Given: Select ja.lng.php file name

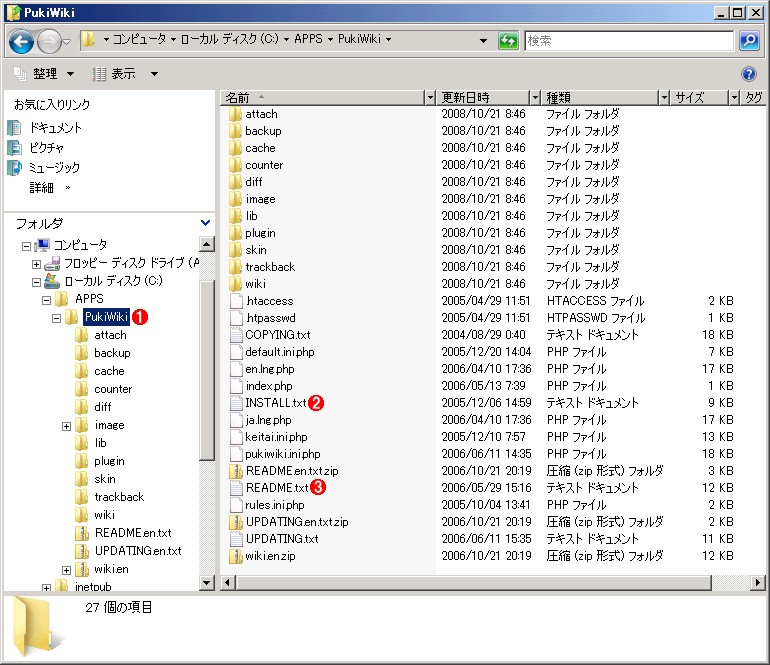Looking at the screenshot, I should click(x=268, y=420).
